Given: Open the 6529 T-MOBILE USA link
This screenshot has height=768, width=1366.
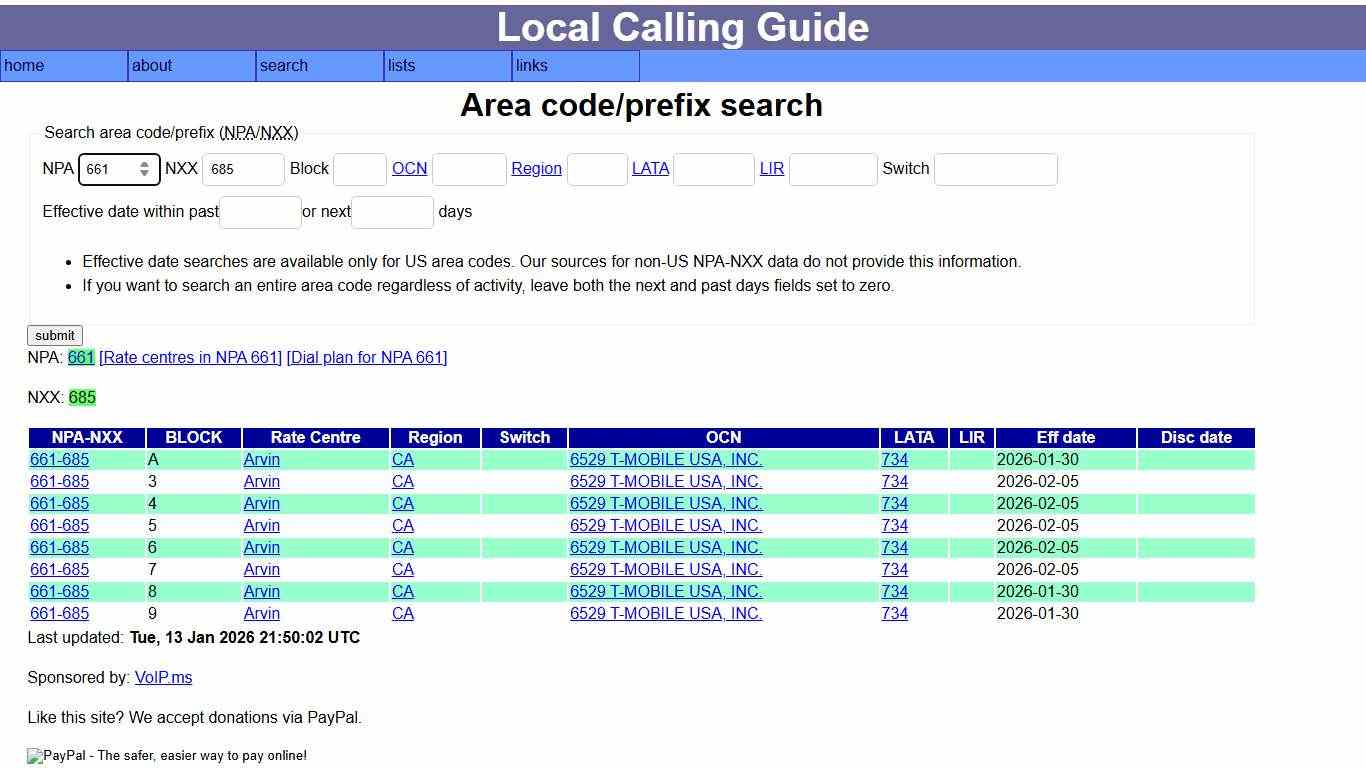Looking at the screenshot, I should click(x=666, y=459).
